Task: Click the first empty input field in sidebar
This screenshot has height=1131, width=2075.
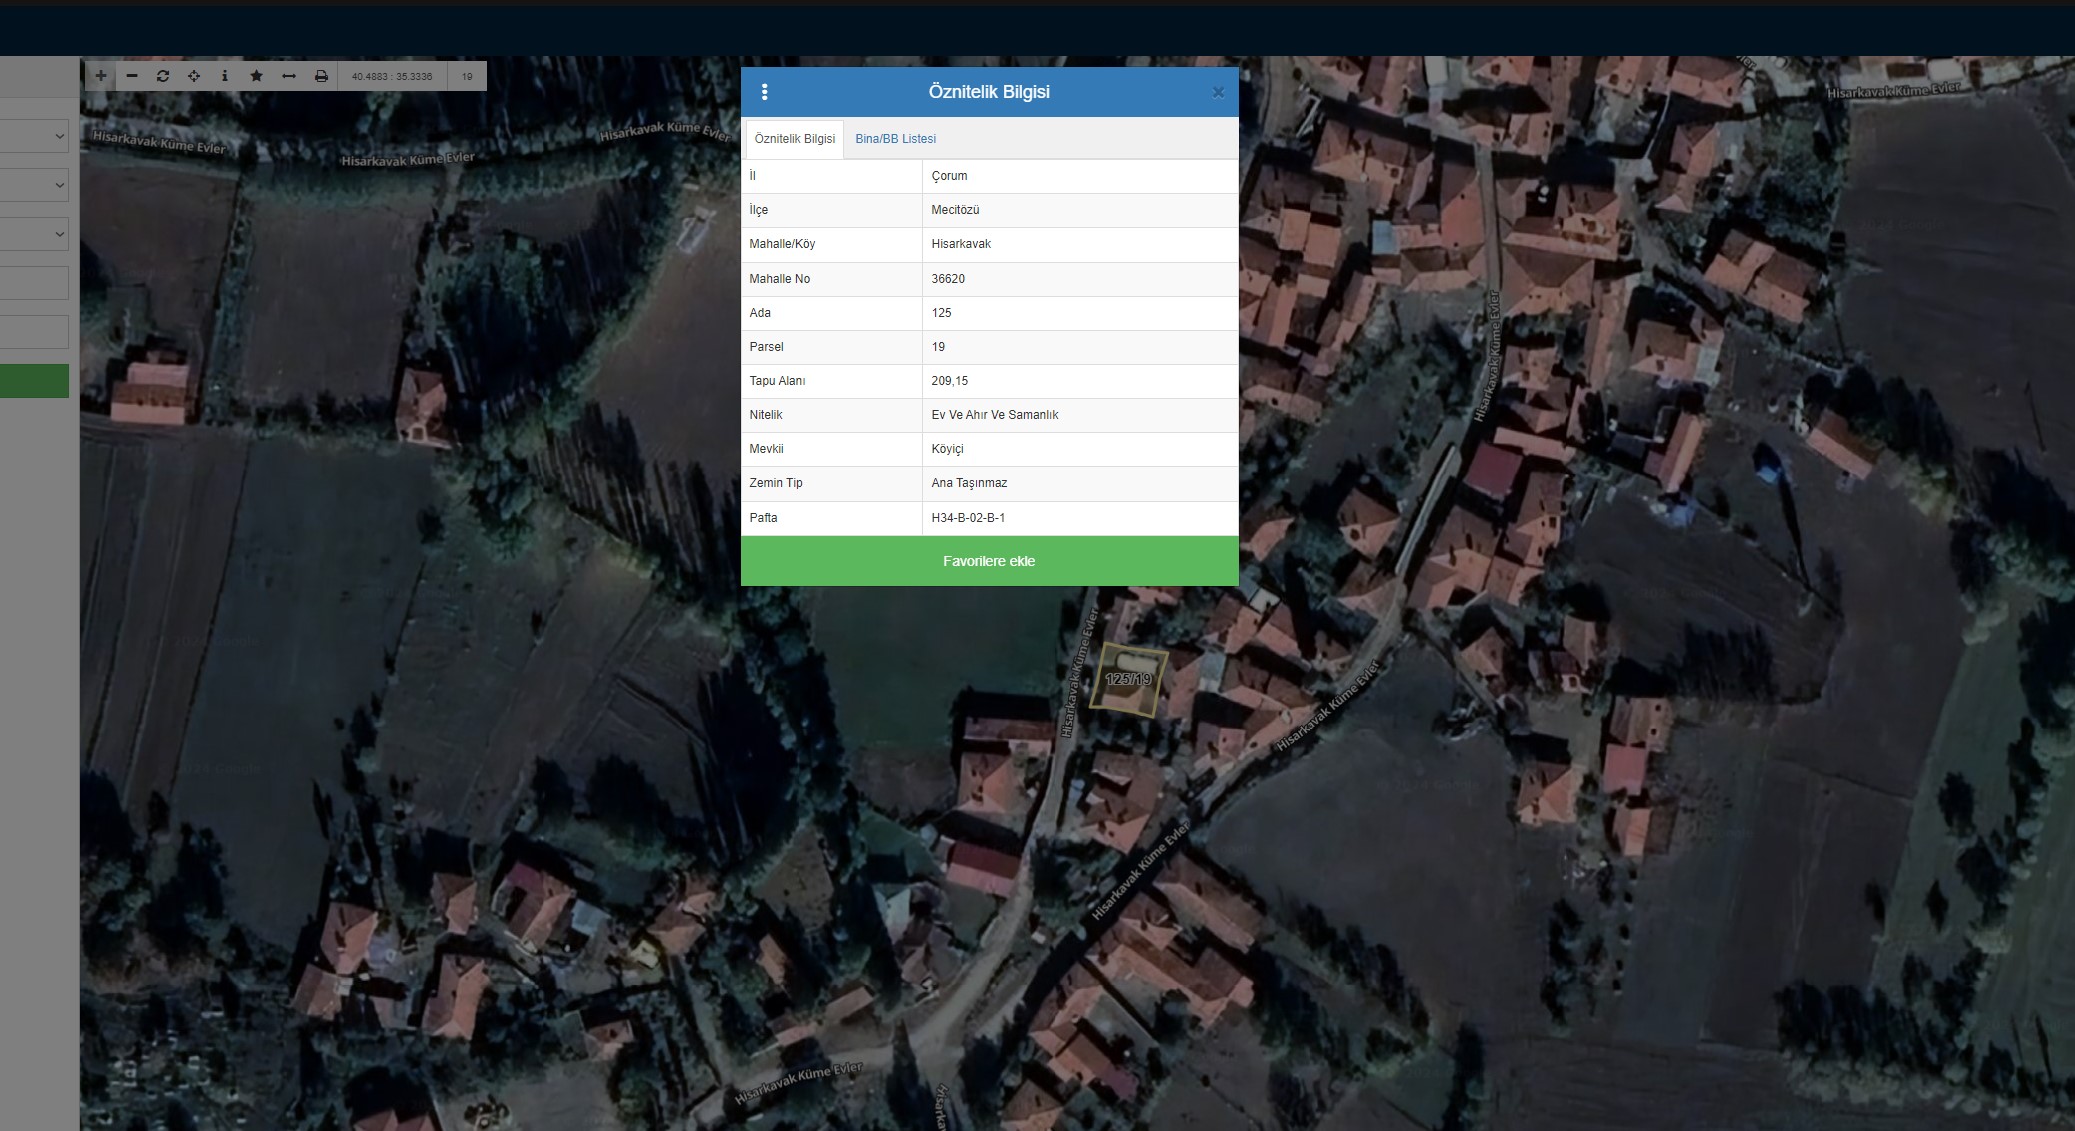Action: click(34, 283)
